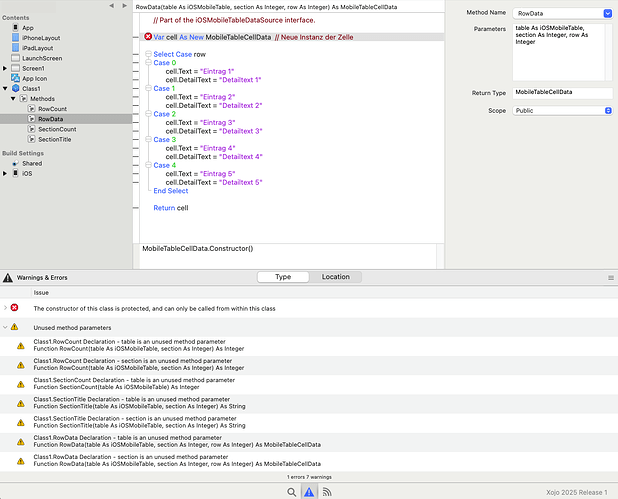618x499 pixels.
Task: Select the SectionTitle section unused parameter warning
Action: click(309, 422)
